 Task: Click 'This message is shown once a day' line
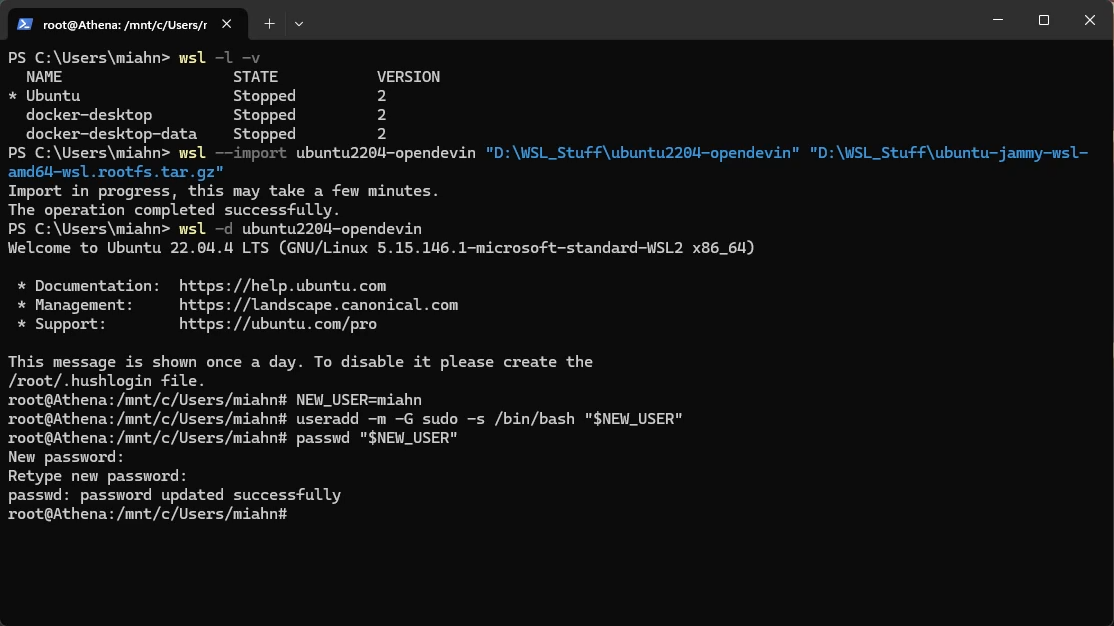(x=301, y=362)
